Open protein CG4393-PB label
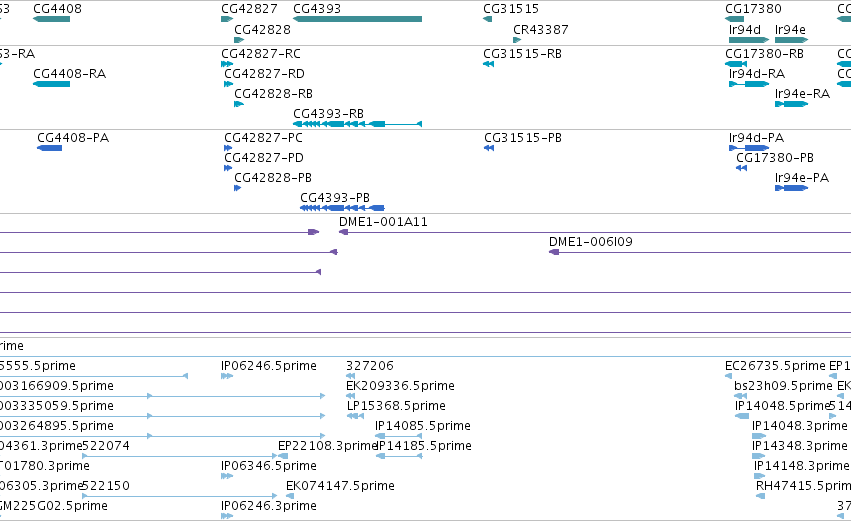The image size is (851, 521). click(x=335, y=198)
